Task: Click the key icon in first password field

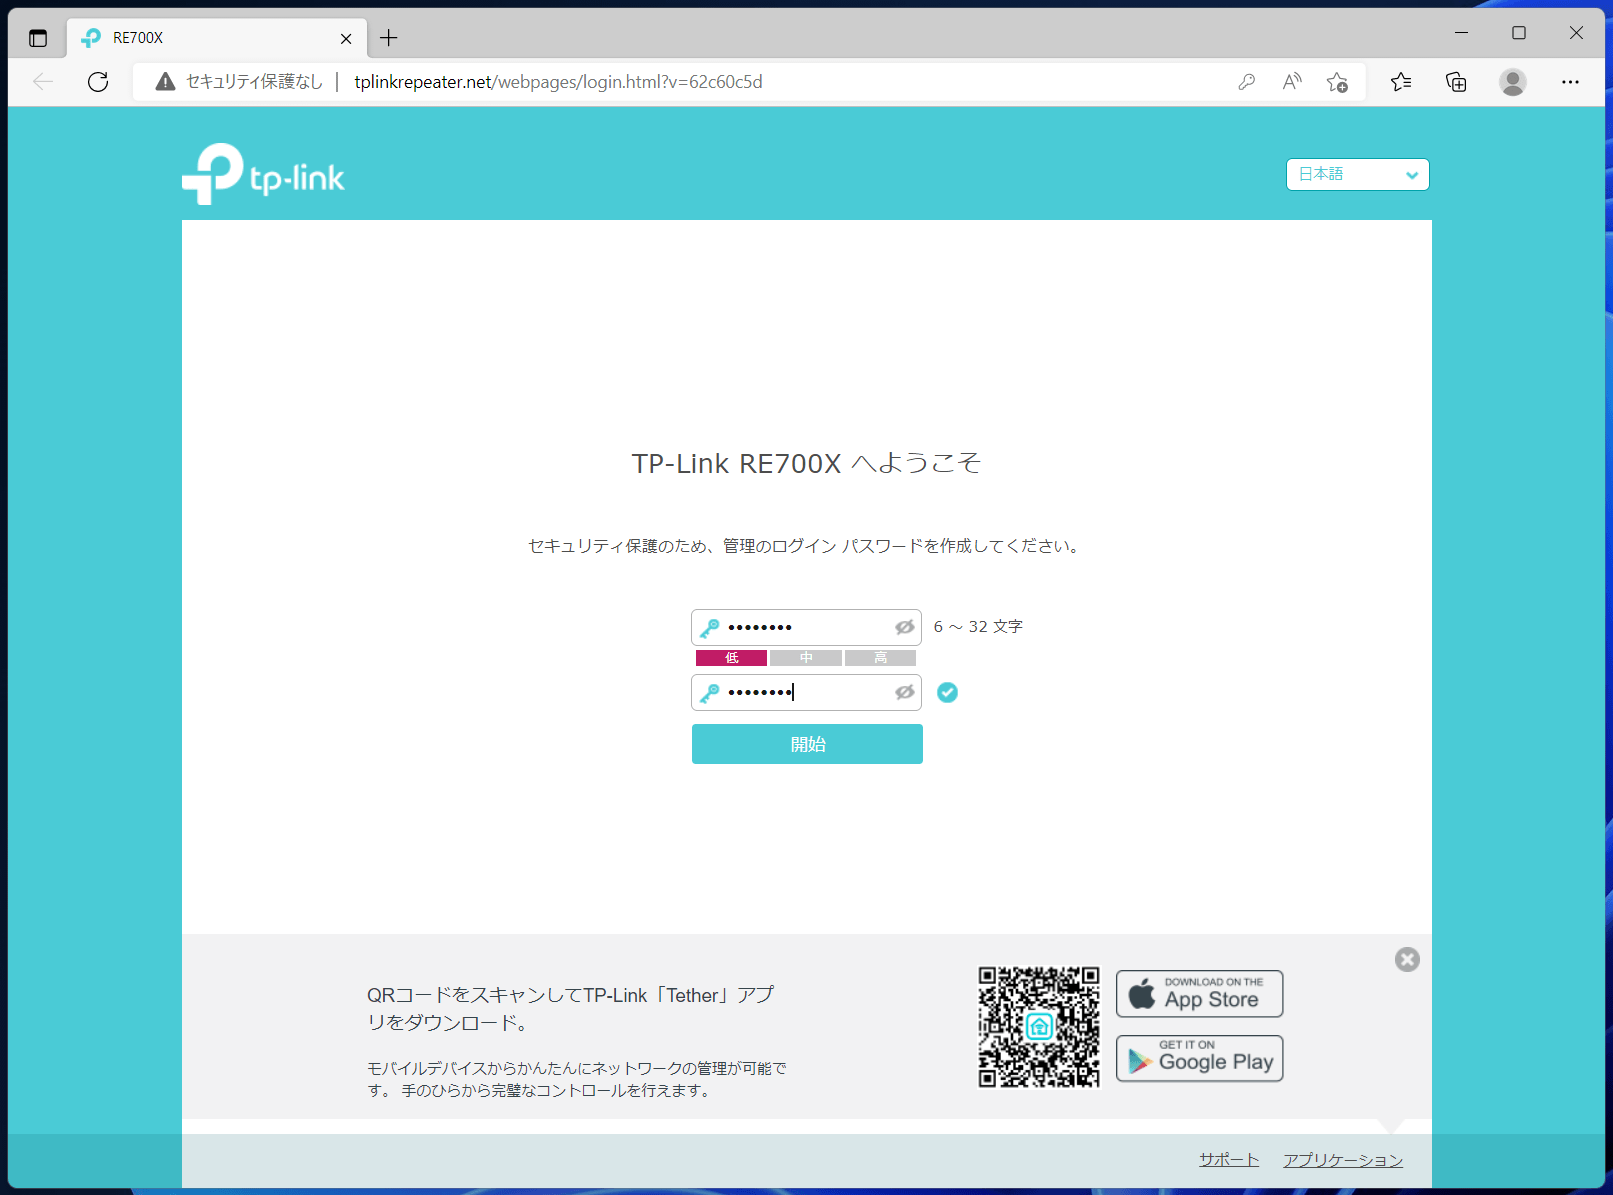Action: [x=709, y=628]
